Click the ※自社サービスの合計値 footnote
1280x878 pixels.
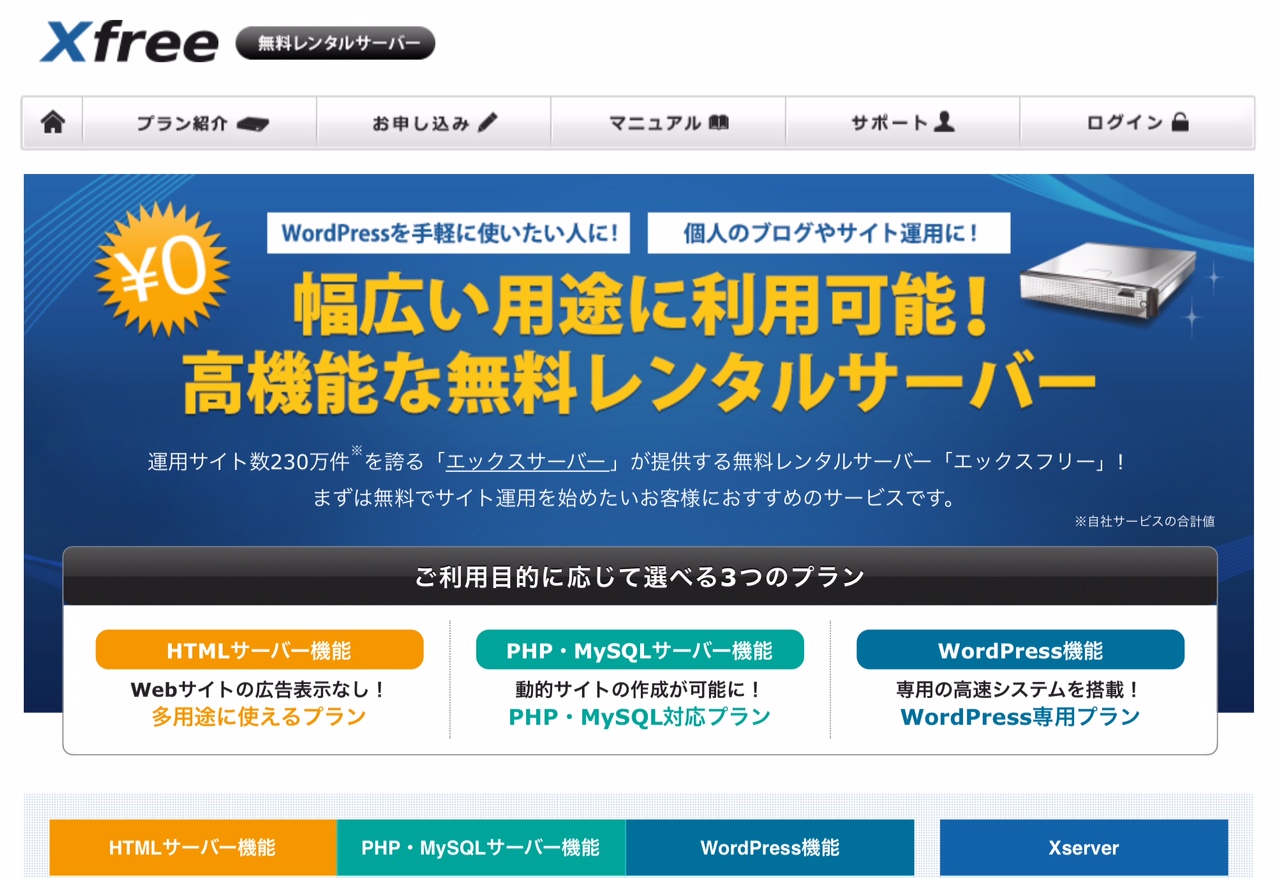point(1145,521)
